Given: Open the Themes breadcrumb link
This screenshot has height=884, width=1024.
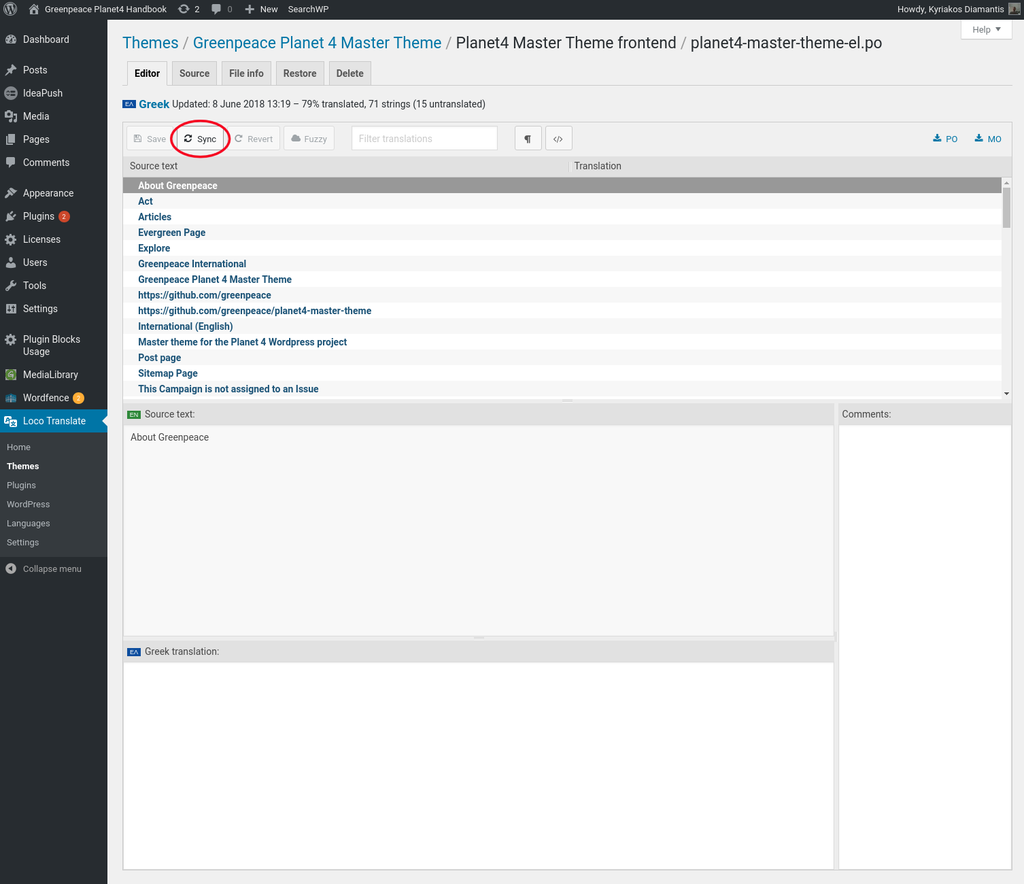Looking at the screenshot, I should [150, 42].
